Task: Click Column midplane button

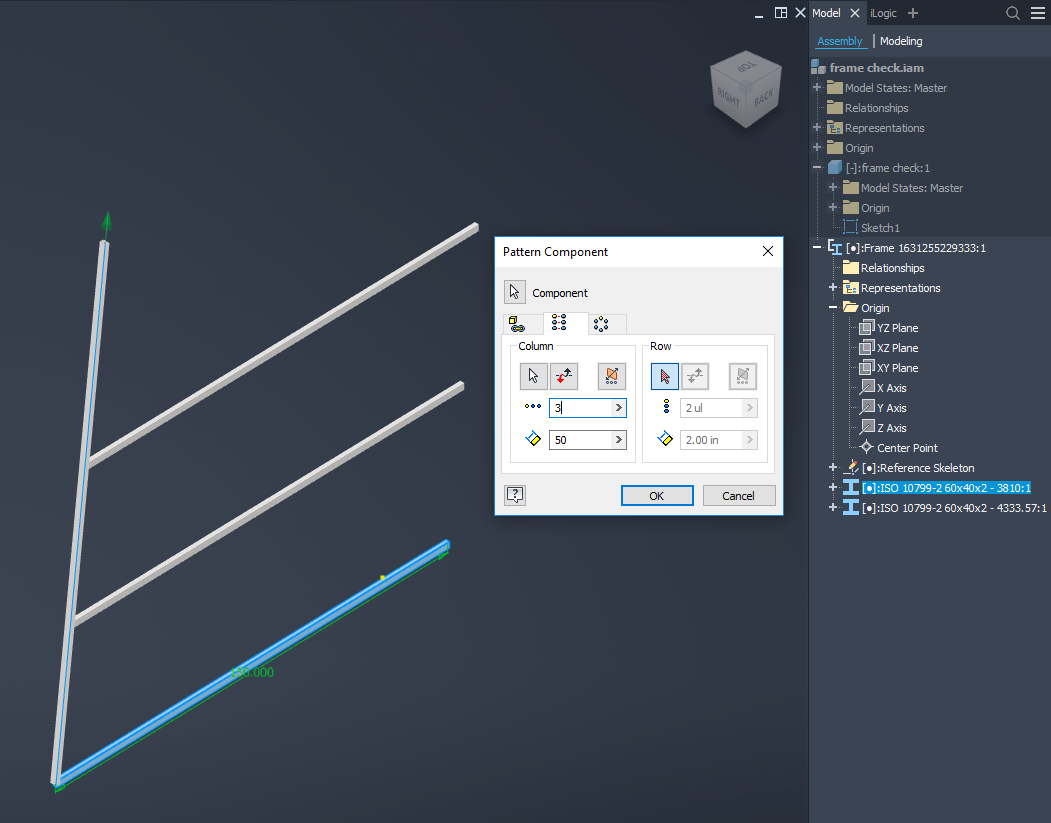Action: [611, 376]
